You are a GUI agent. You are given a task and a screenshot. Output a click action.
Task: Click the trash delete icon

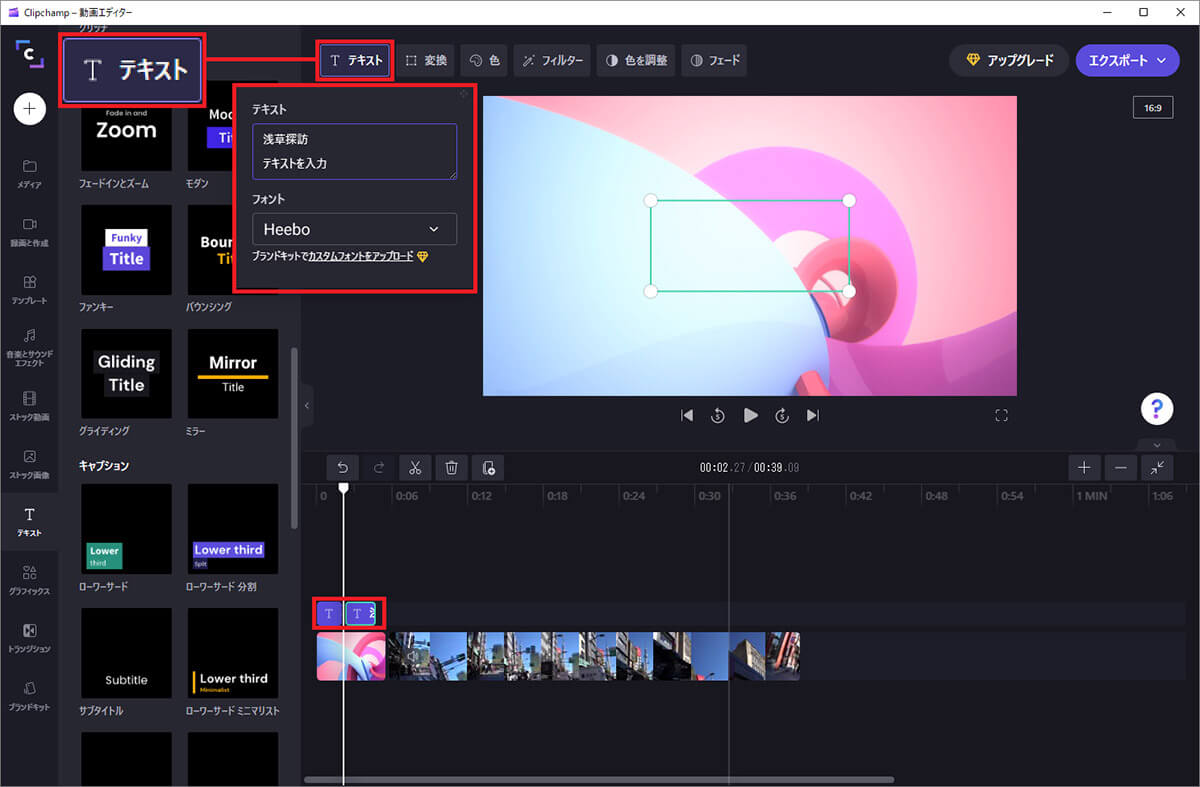(x=451, y=467)
